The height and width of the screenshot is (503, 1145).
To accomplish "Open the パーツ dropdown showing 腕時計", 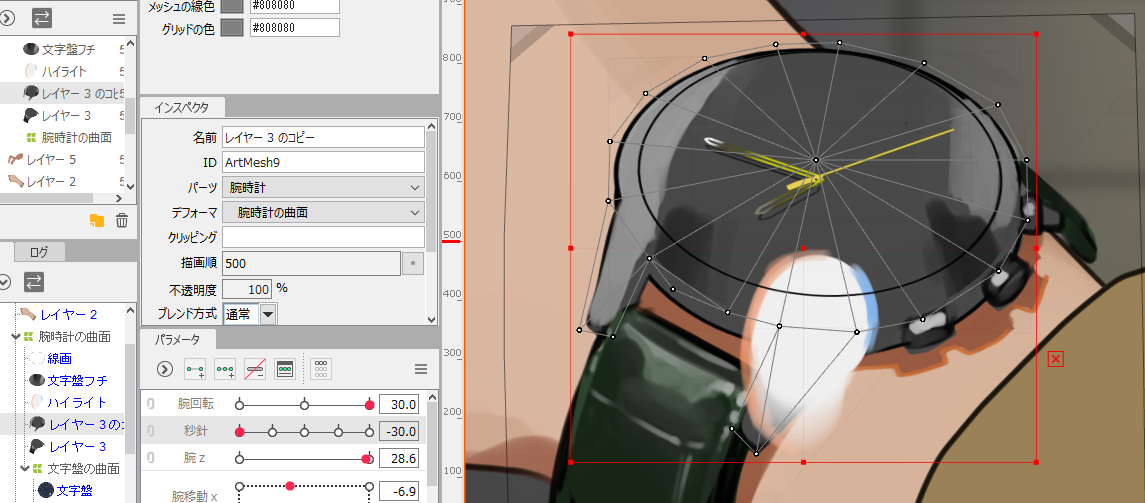I will tap(323, 188).
